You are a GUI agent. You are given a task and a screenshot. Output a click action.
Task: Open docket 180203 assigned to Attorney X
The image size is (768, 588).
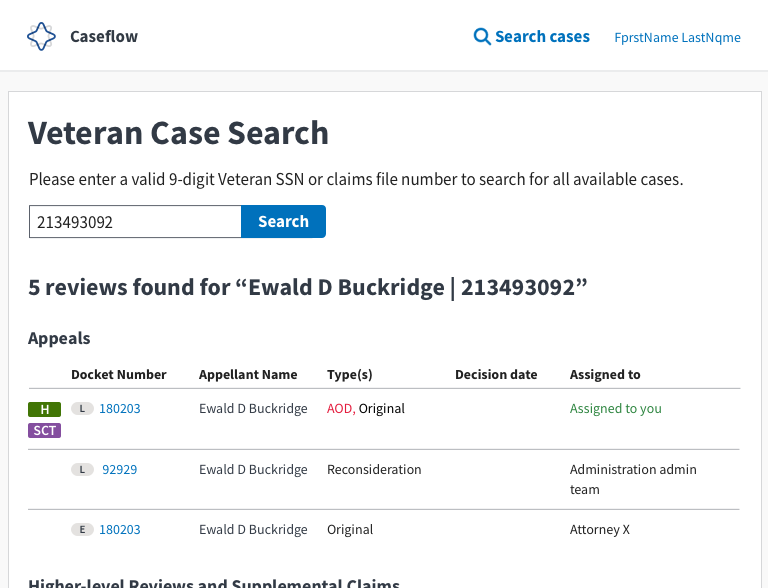120,530
